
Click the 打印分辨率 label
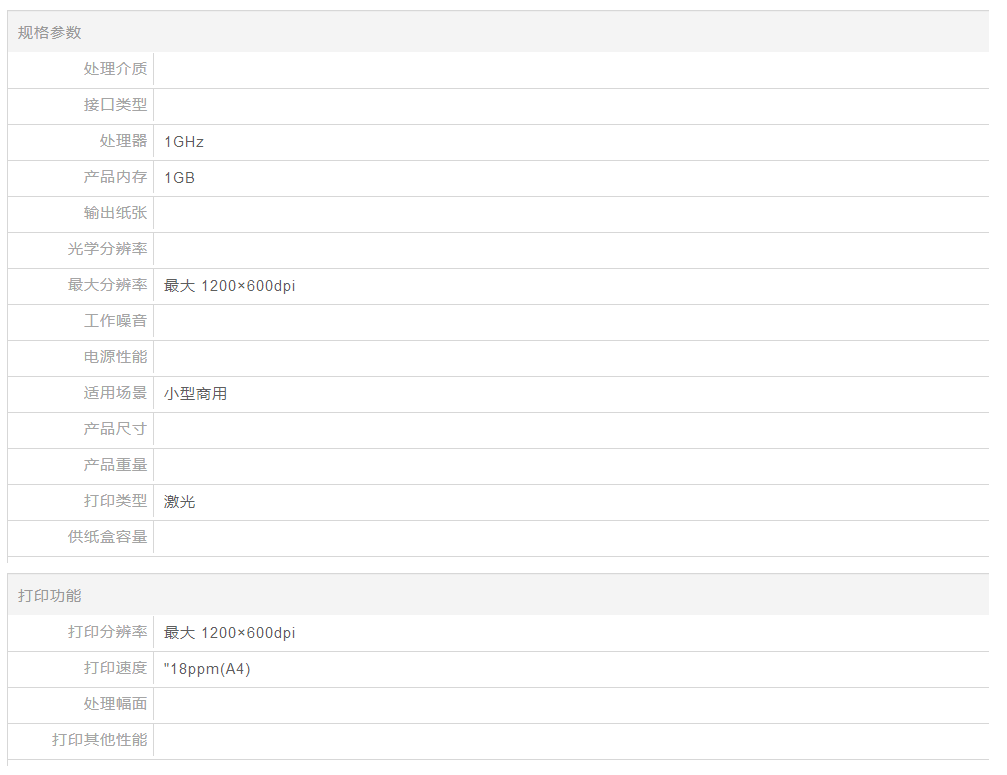click(107, 632)
